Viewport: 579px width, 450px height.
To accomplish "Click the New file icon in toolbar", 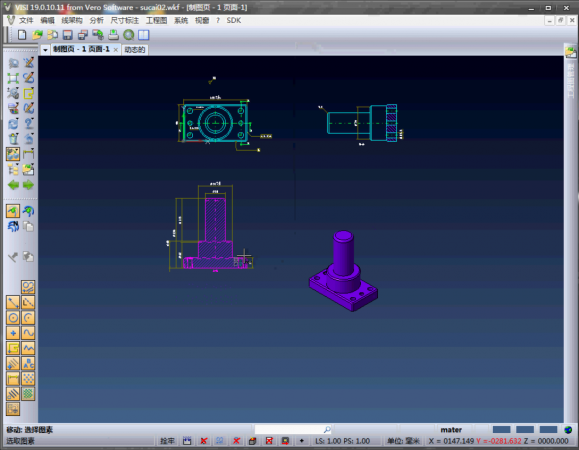I will pos(22,35).
